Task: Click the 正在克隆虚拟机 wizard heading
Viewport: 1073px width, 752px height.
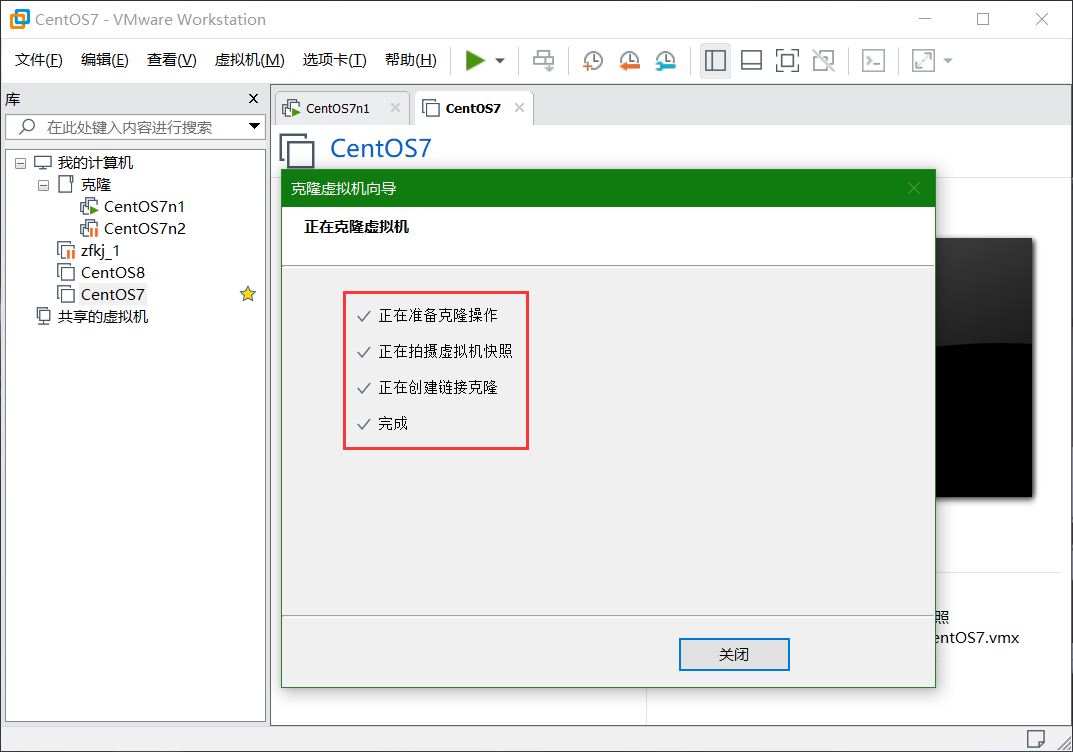Action: tap(357, 227)
